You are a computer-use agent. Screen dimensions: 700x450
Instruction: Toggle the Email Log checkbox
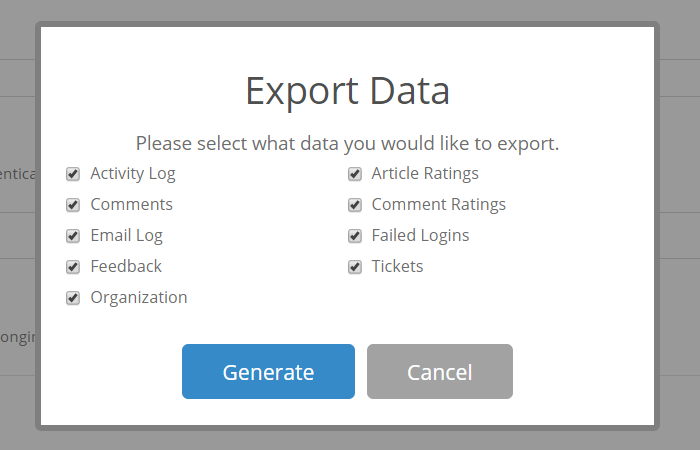point(73,236)
